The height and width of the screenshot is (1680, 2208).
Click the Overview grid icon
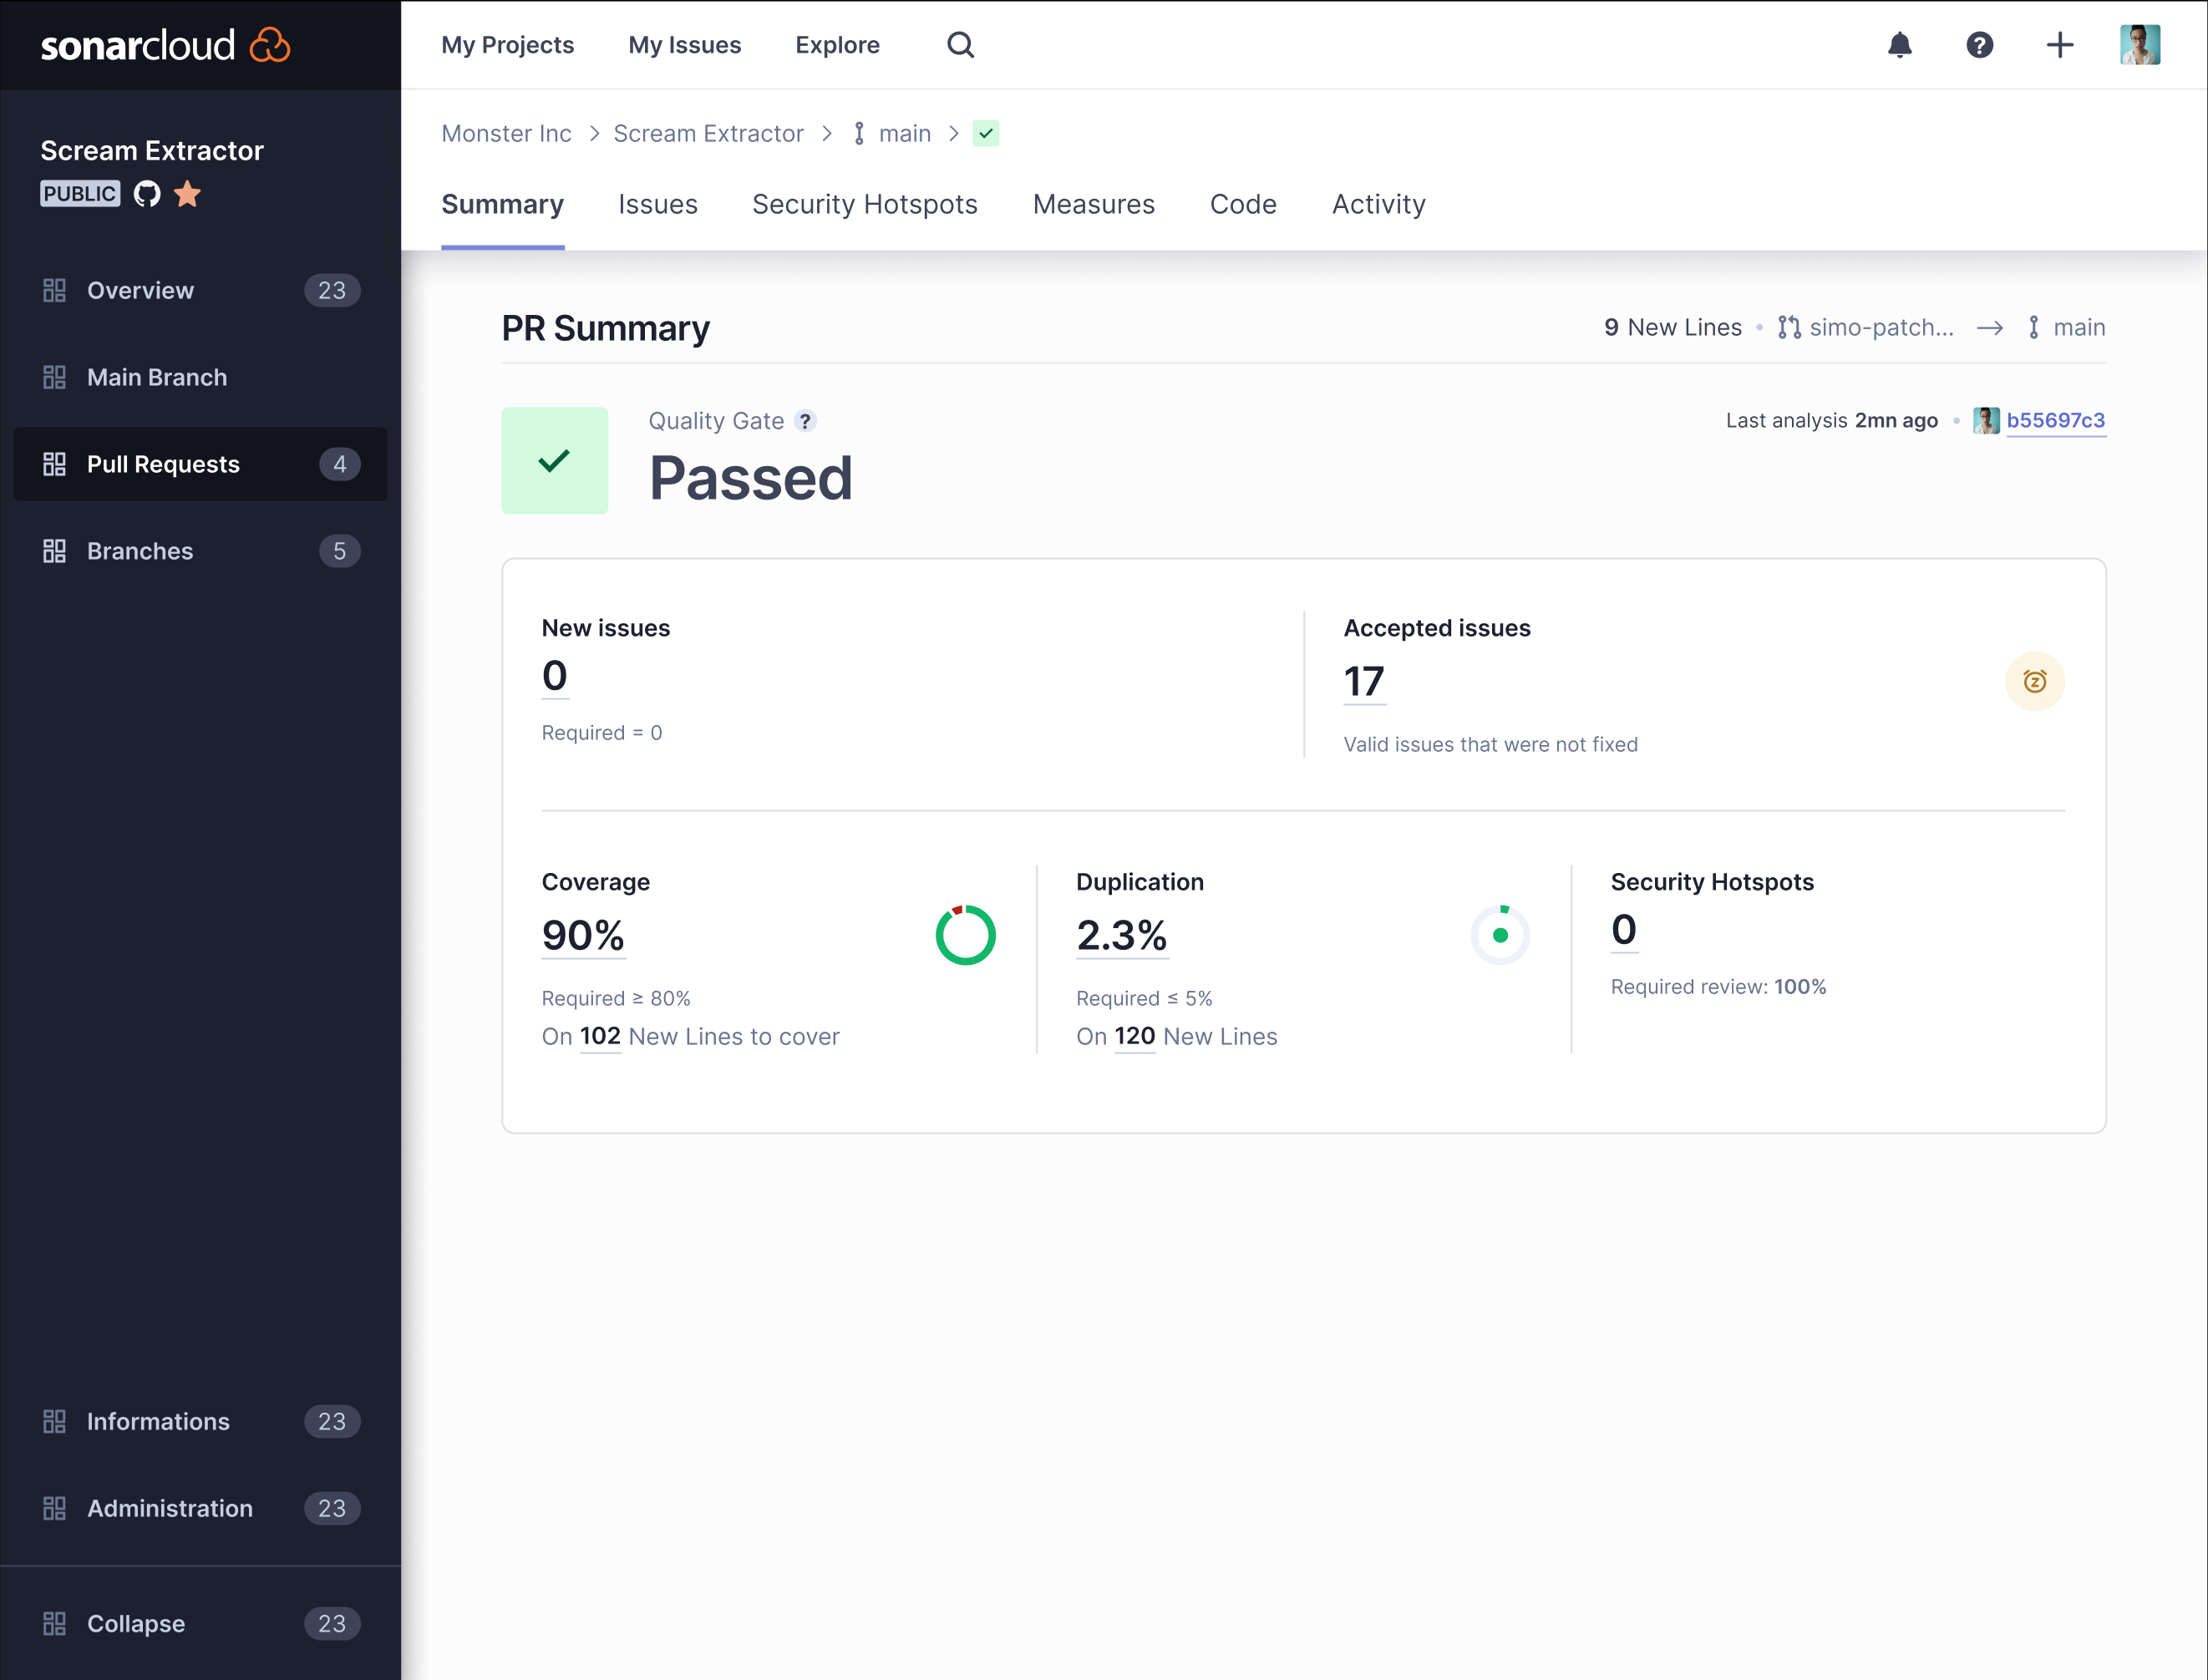click(x=54, y=290)
